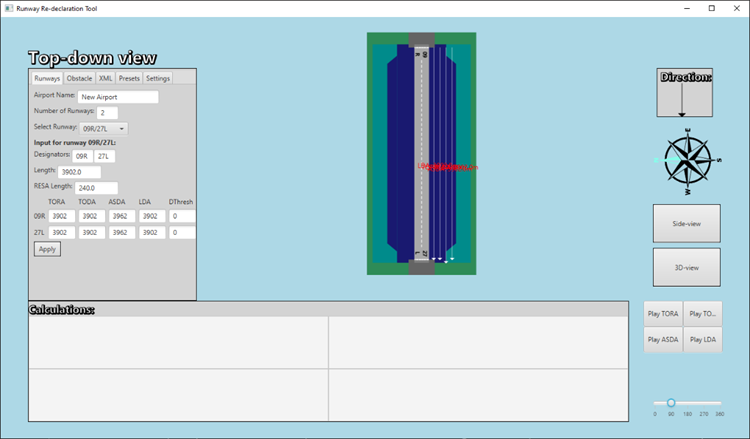Switch to the Runways tab

coord(47,78)
